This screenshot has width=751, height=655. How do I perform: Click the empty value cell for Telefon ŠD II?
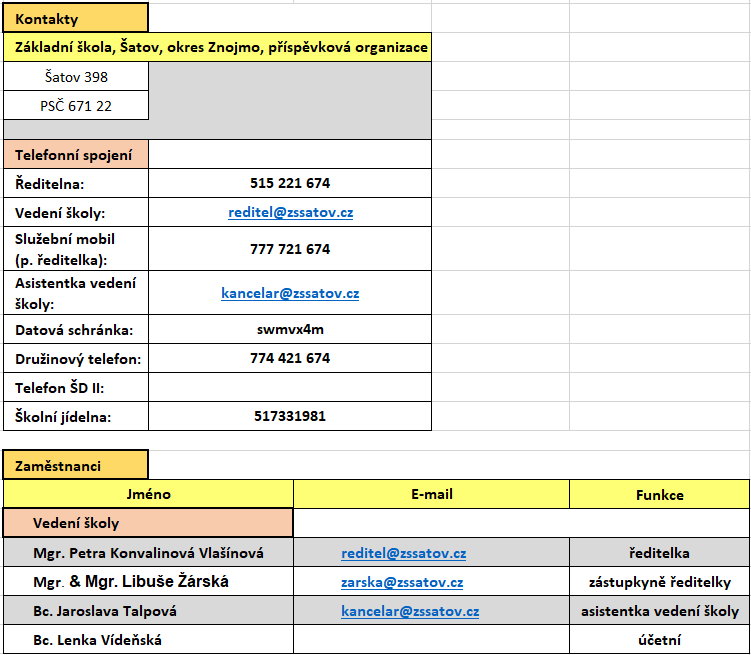290,387
